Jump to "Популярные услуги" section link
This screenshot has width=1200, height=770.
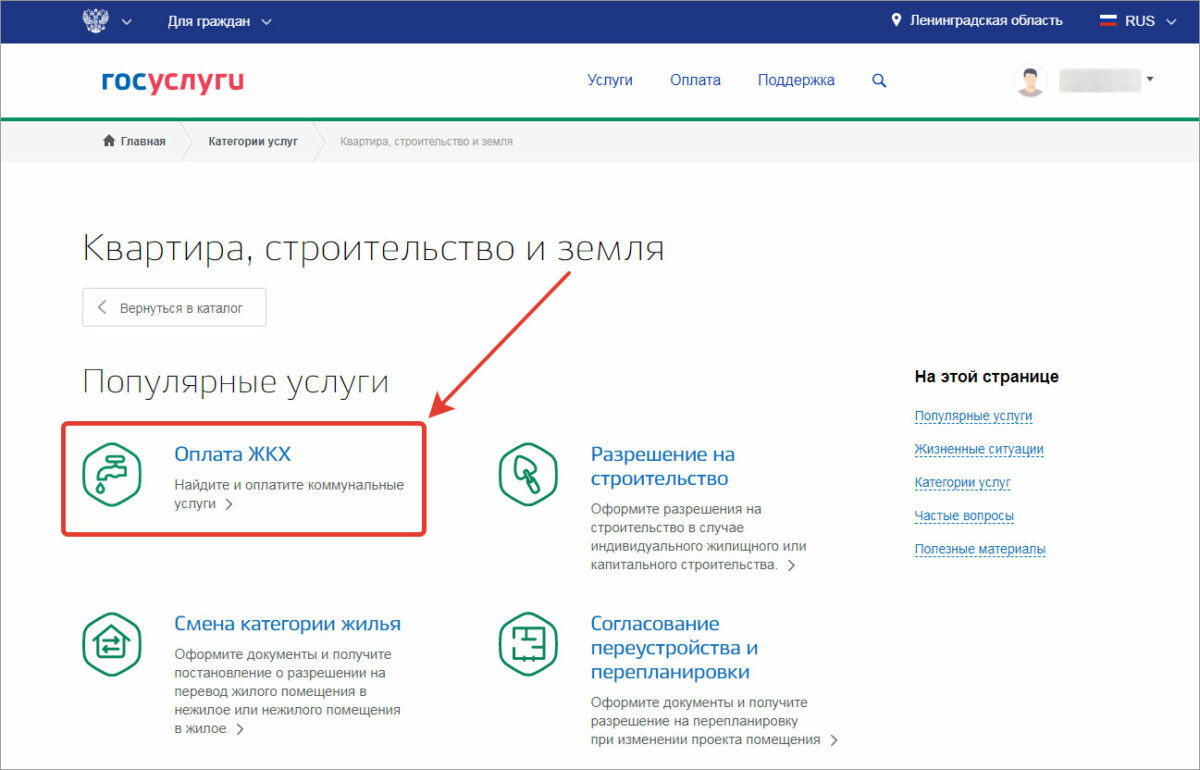pos(973,416)
